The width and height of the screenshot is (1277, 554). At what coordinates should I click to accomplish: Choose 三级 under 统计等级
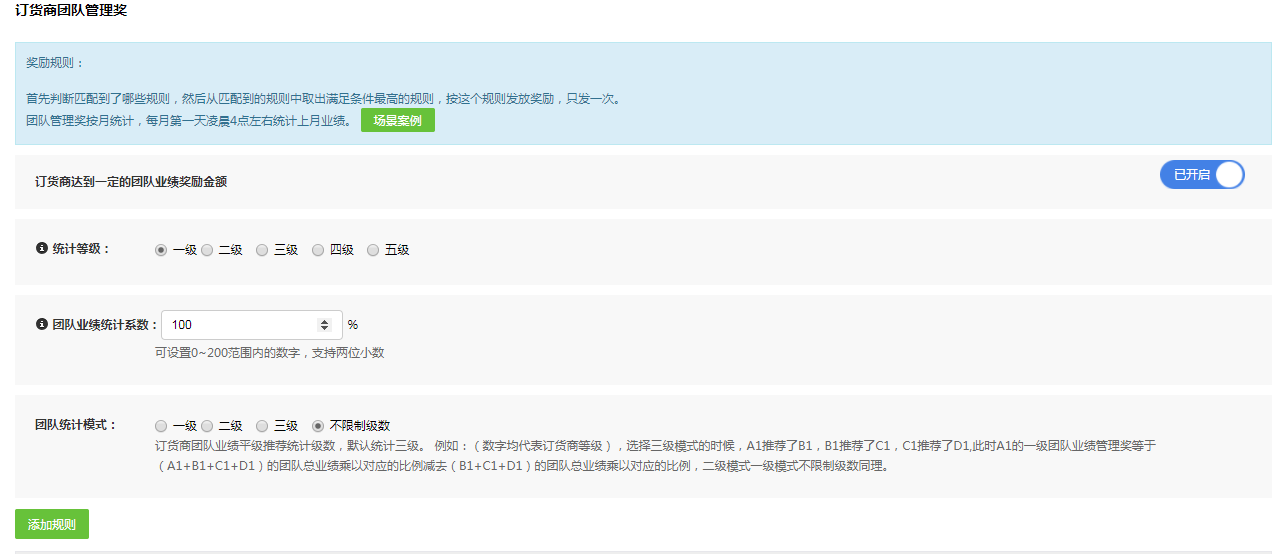(x=262, y=250)
